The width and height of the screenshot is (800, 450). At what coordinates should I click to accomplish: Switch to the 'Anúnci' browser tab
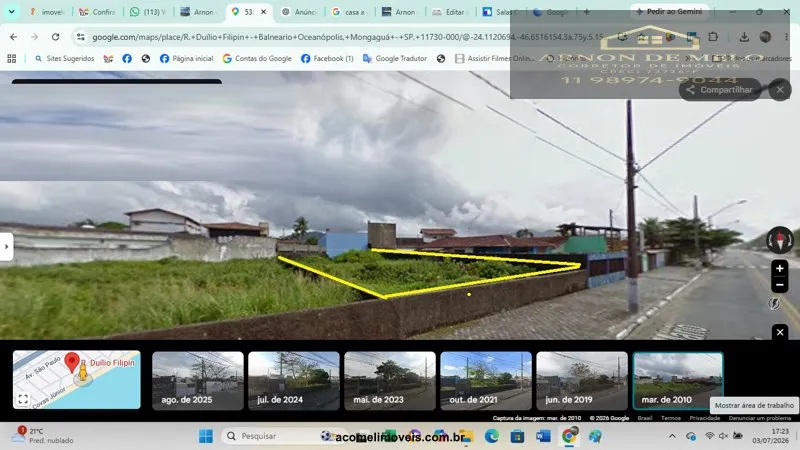pyautogui.click(x=299, y=12)
